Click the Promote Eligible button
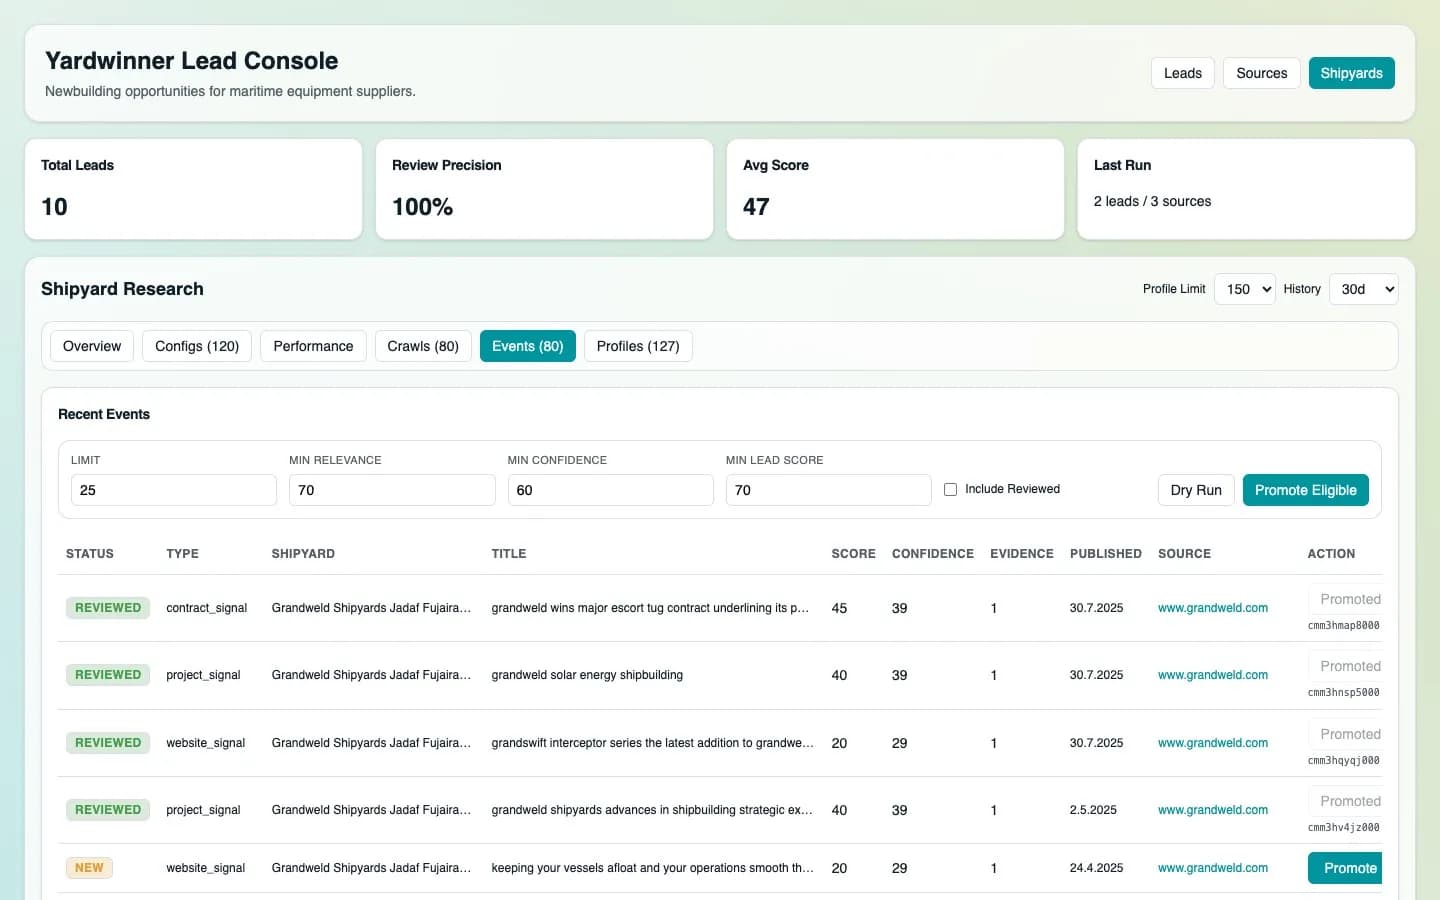 [x=1305, y=490]
